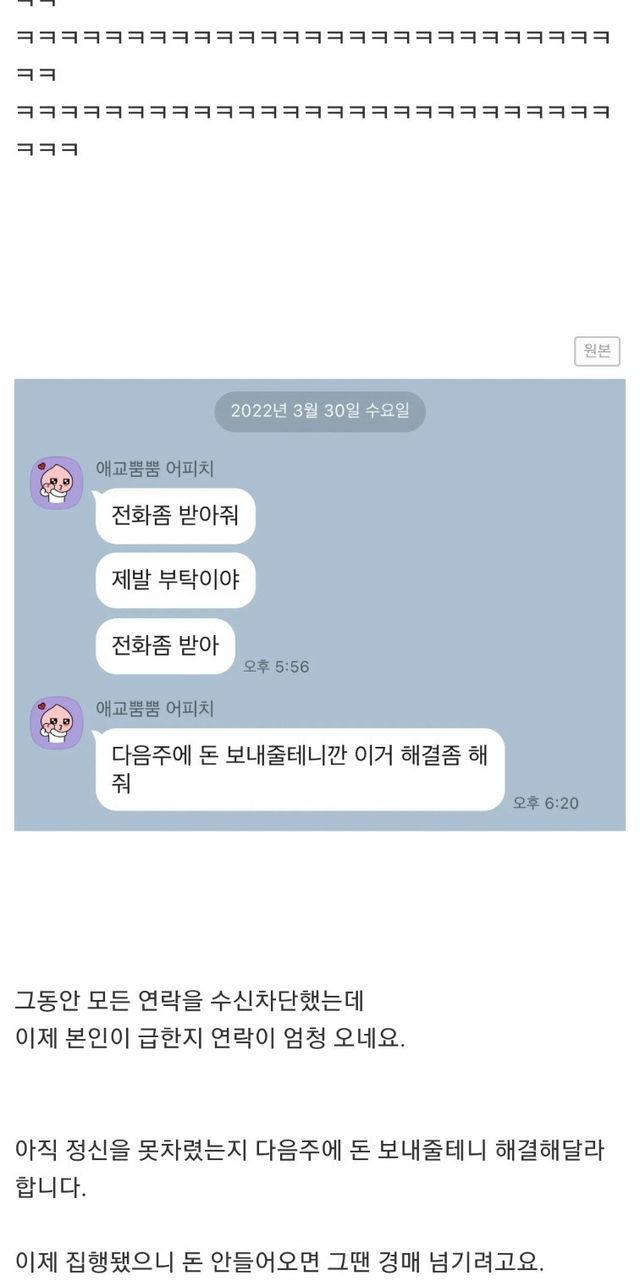Screen dimensions: 640x1280
Task: Open the upper Apeach profile avatar
Action: 56,483
